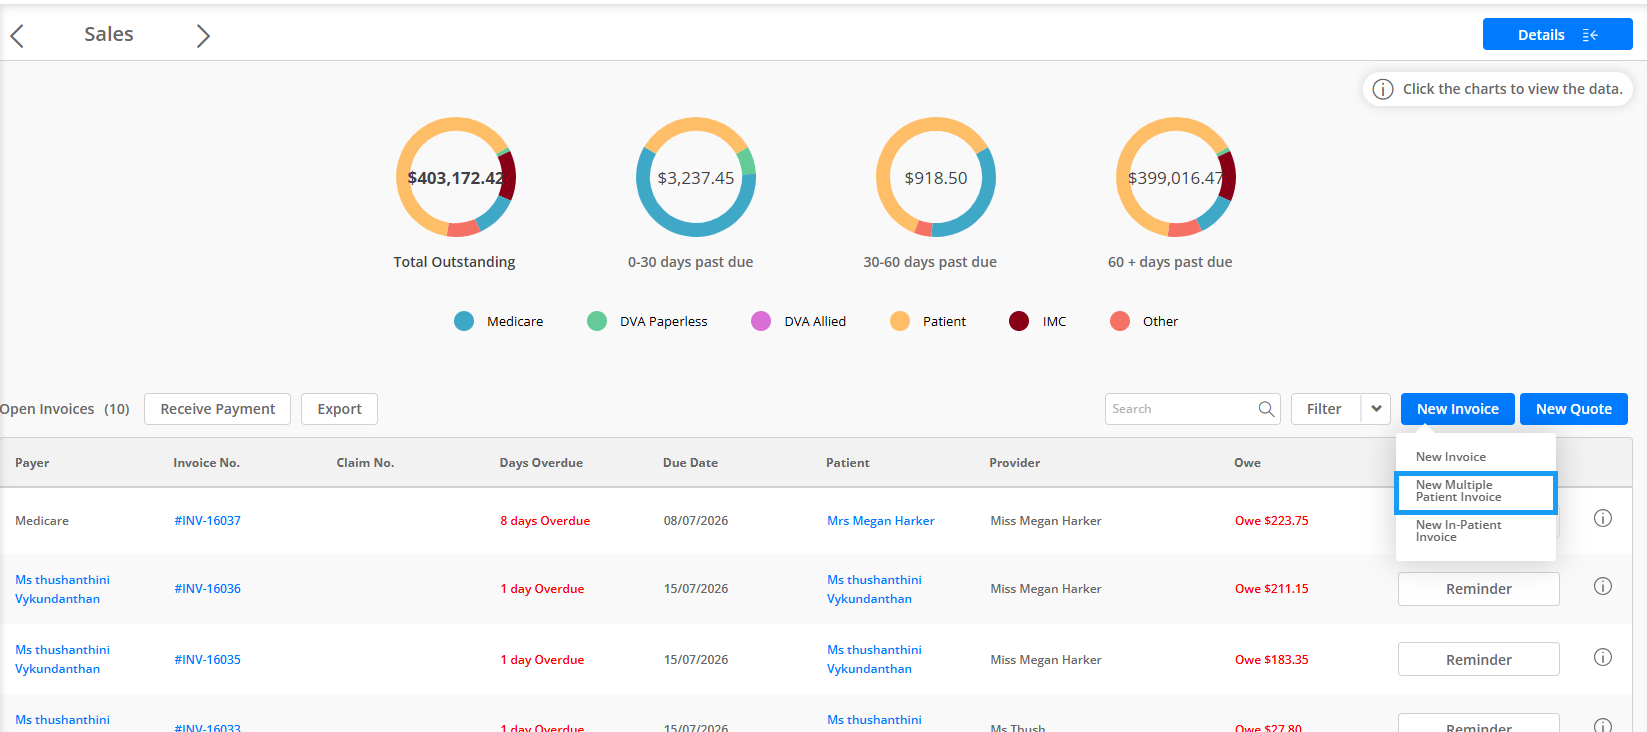1647x732 pixels.
Task: Create a New Quote
Action: coord(1574,409)
